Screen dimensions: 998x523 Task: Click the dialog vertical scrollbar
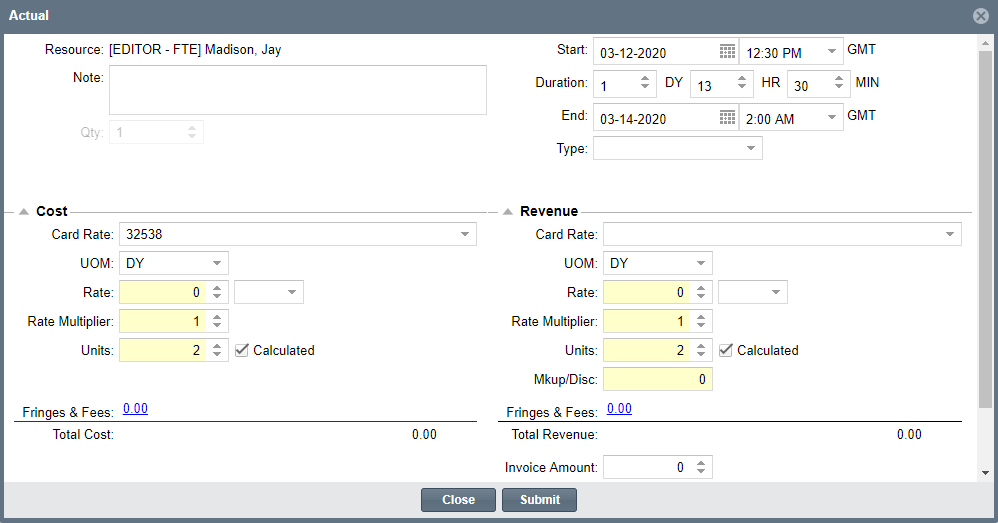[985, 229]
